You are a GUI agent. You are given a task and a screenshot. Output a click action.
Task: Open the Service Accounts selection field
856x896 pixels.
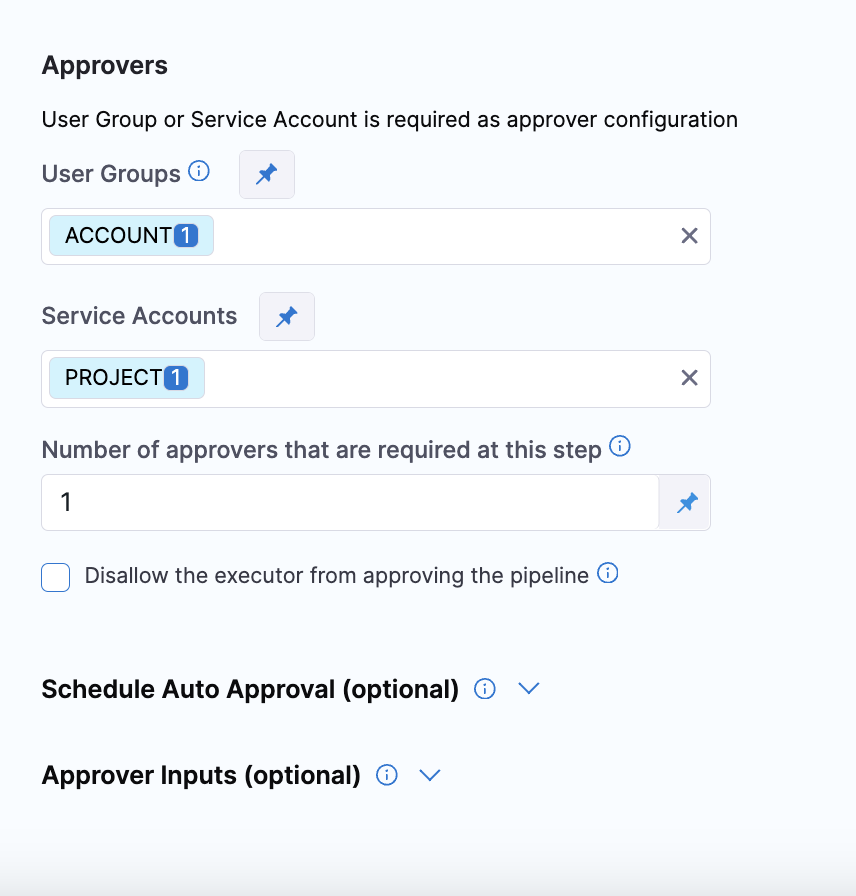tap(440, 378)
